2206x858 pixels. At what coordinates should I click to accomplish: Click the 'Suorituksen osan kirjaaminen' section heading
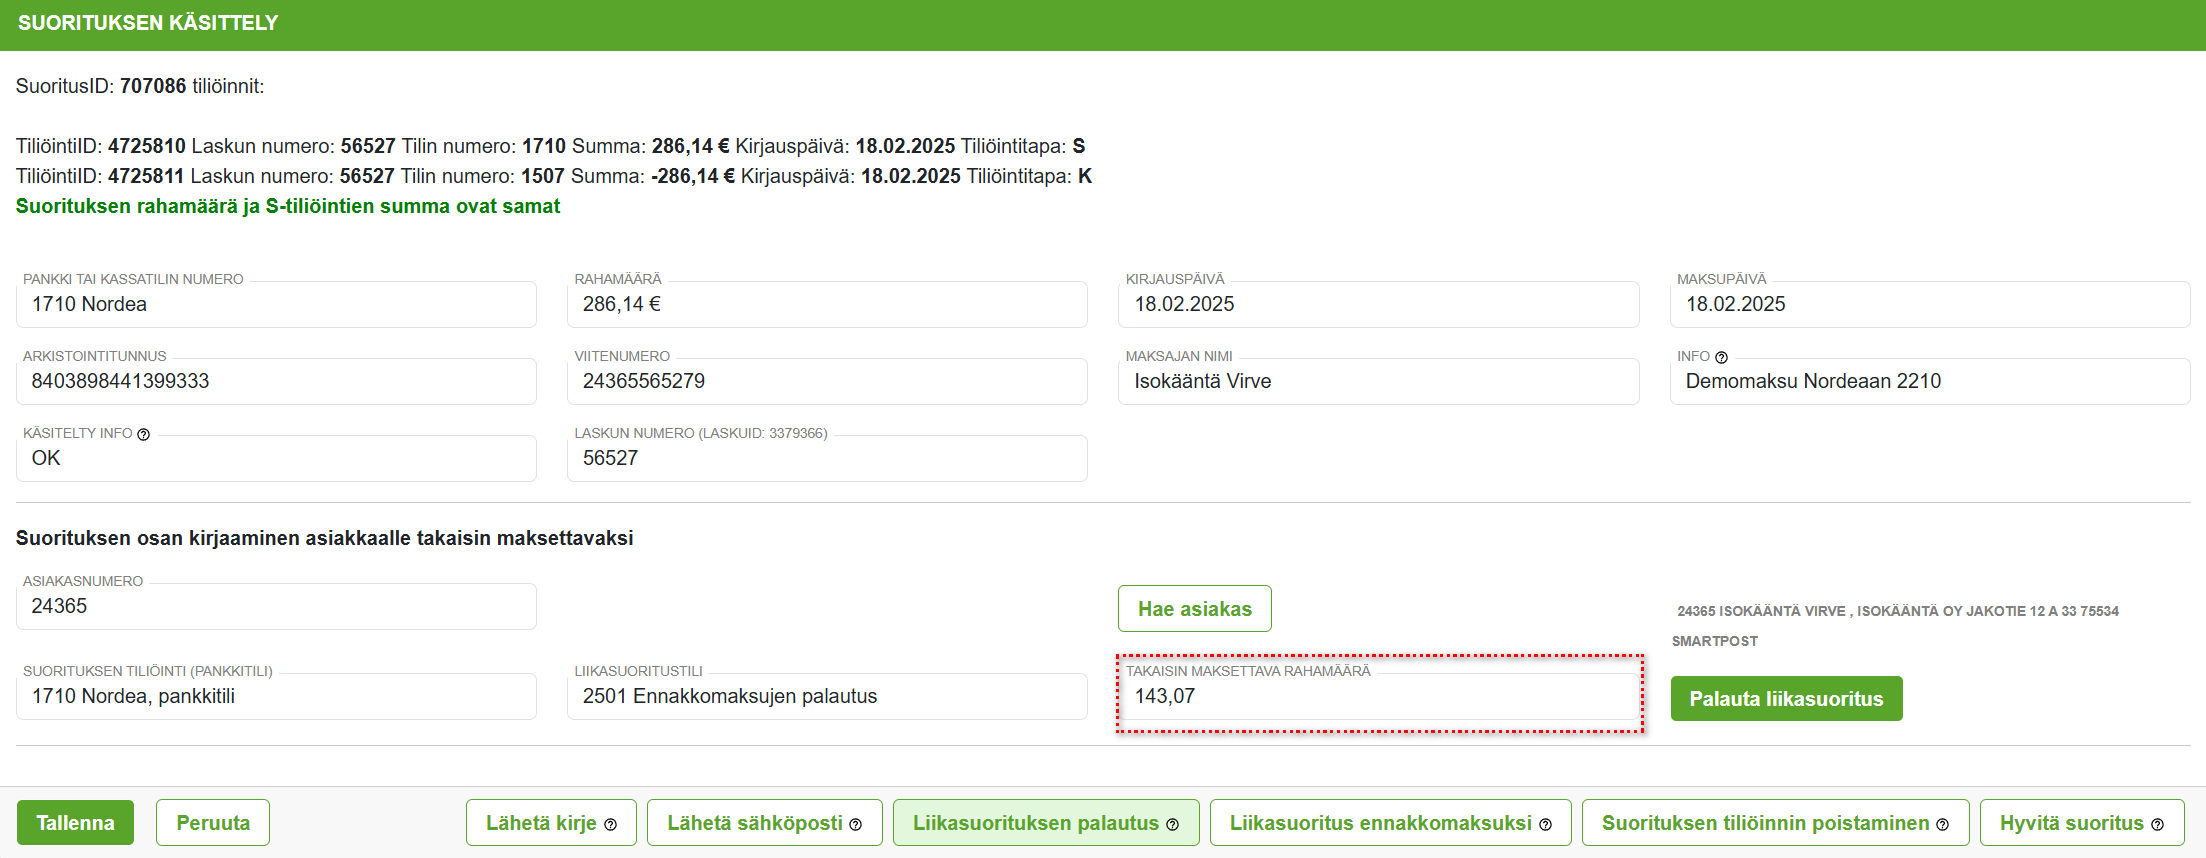325,538
